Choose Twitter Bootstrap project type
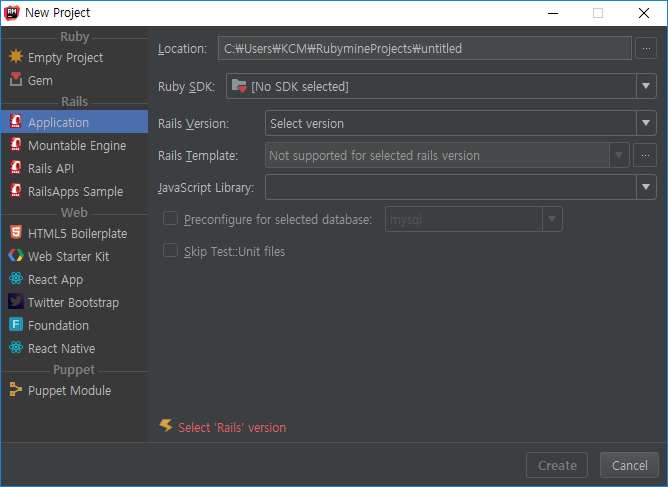The height and width of the screenshot is (487, 668). pyautogui.click(x=75, y=302)
